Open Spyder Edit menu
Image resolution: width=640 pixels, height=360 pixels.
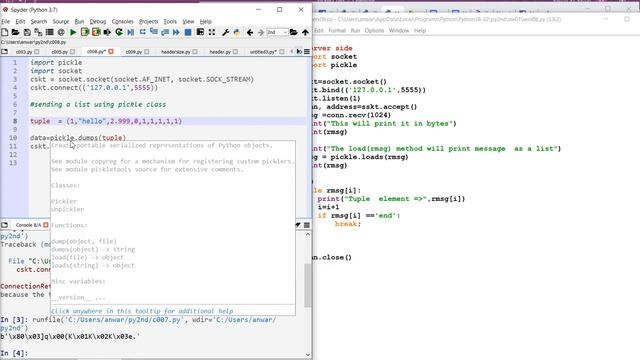20,21
